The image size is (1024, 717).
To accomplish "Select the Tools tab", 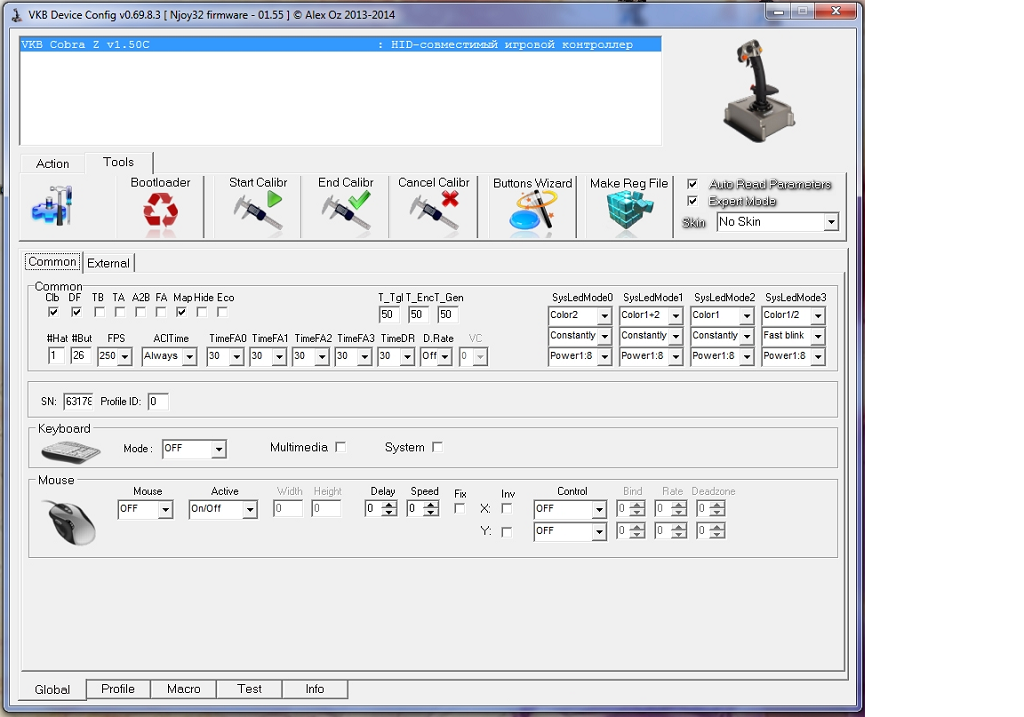I will coord(118,162).
